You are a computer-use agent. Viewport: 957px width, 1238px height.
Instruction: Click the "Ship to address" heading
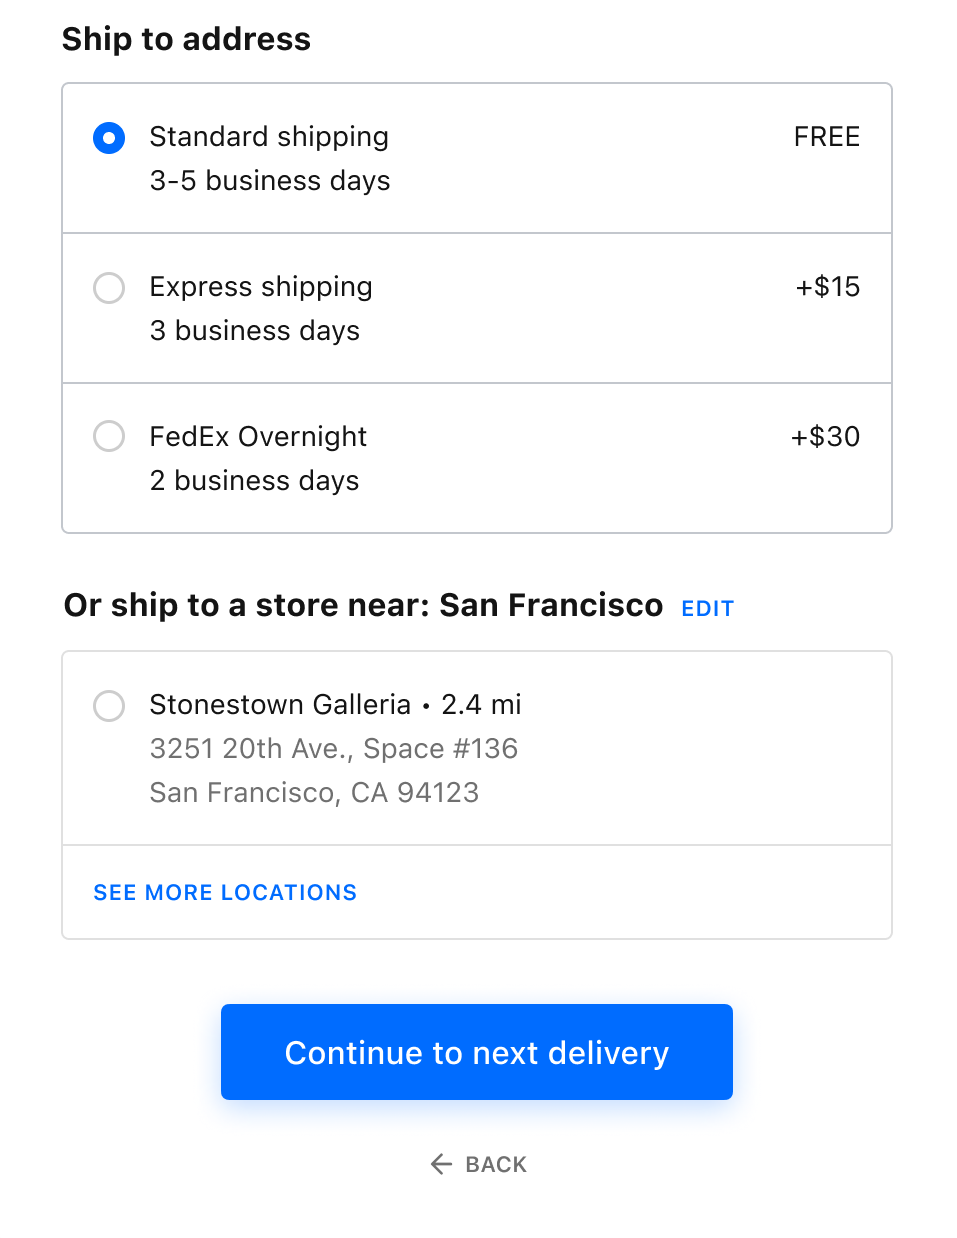[x=186, y=39]
